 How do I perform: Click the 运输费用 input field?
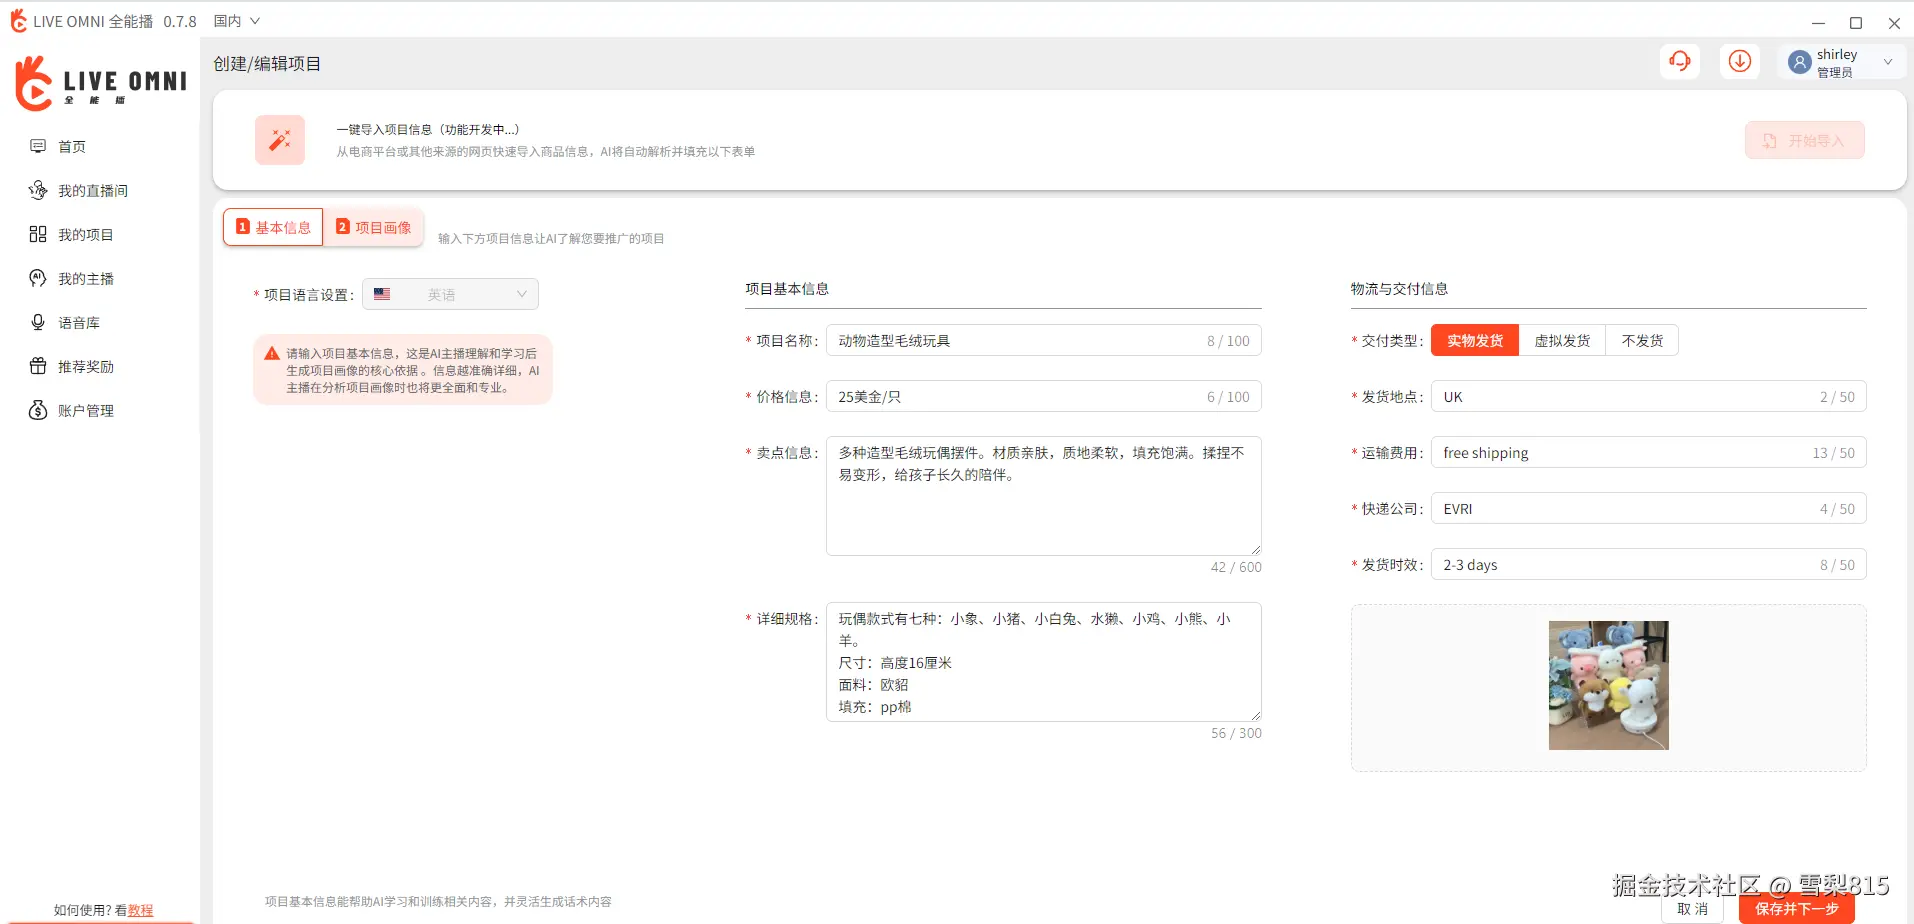pyautogui.click(x=1649, y=453)
